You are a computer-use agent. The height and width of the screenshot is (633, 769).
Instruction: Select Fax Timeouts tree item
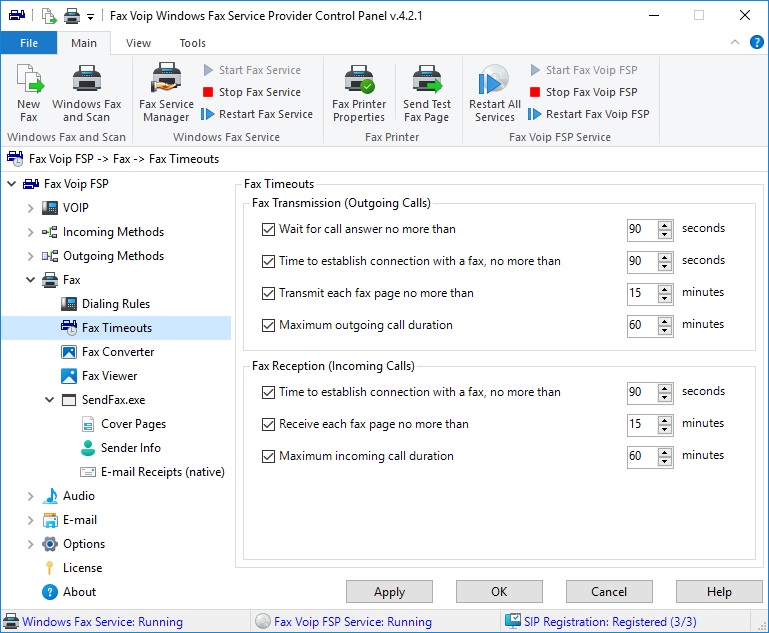117,328
